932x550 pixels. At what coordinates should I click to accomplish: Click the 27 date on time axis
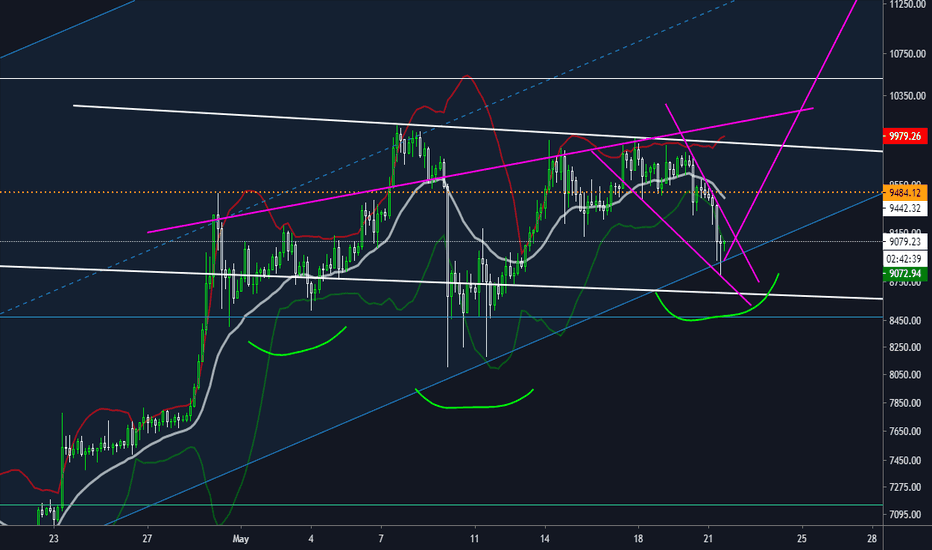[x=147, y=539]
